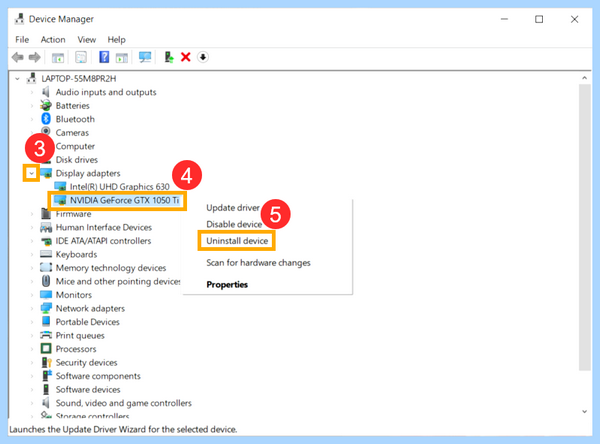
Task: Select the Software components label
Action: tap(98, 376)
